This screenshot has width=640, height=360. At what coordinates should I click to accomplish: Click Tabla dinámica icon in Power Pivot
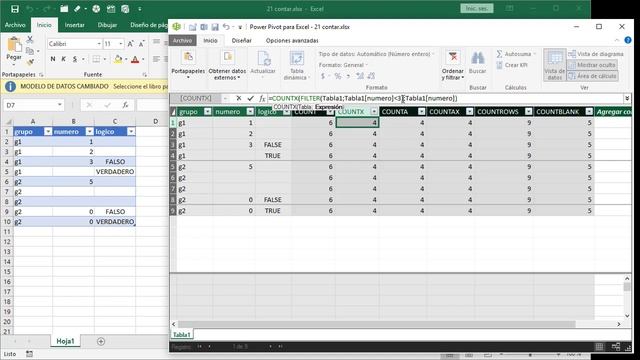pyautogui.click(x=297, y=58)
